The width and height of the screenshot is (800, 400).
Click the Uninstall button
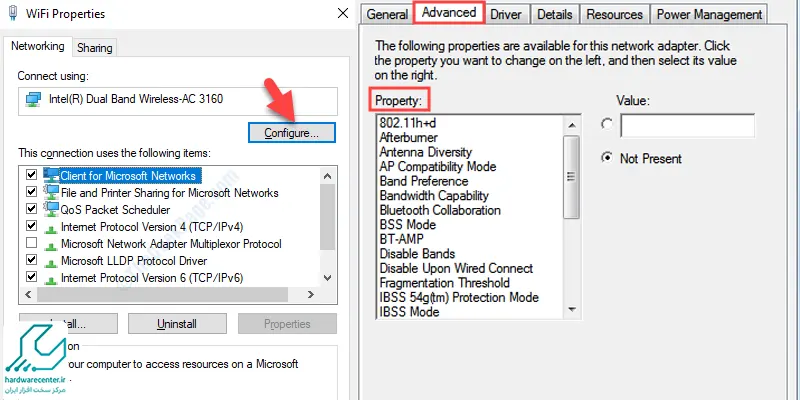[x=177, y=323]
